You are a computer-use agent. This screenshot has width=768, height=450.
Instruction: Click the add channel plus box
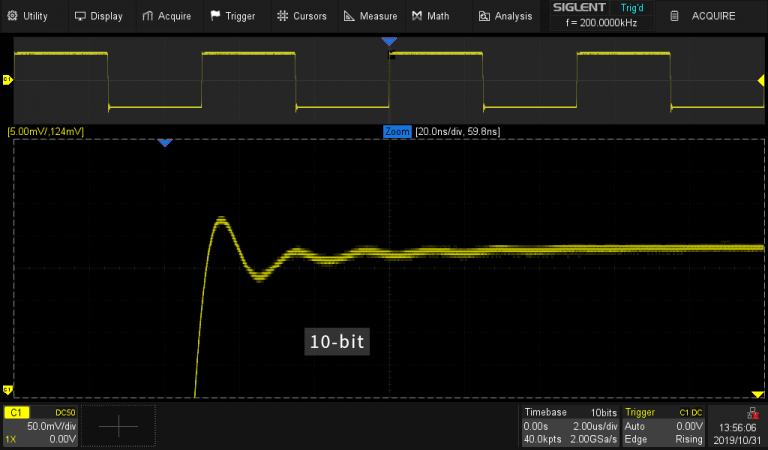pos(118,426)
